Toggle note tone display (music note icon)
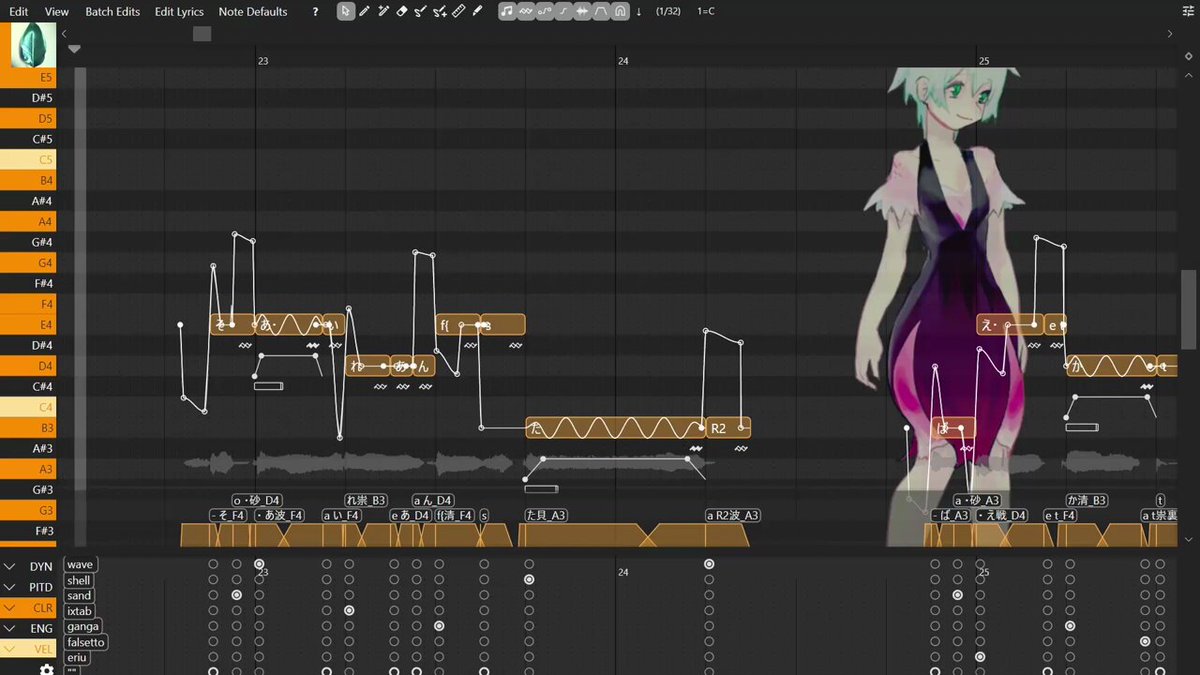The image size is (1200, 675). tap(507, 11)
